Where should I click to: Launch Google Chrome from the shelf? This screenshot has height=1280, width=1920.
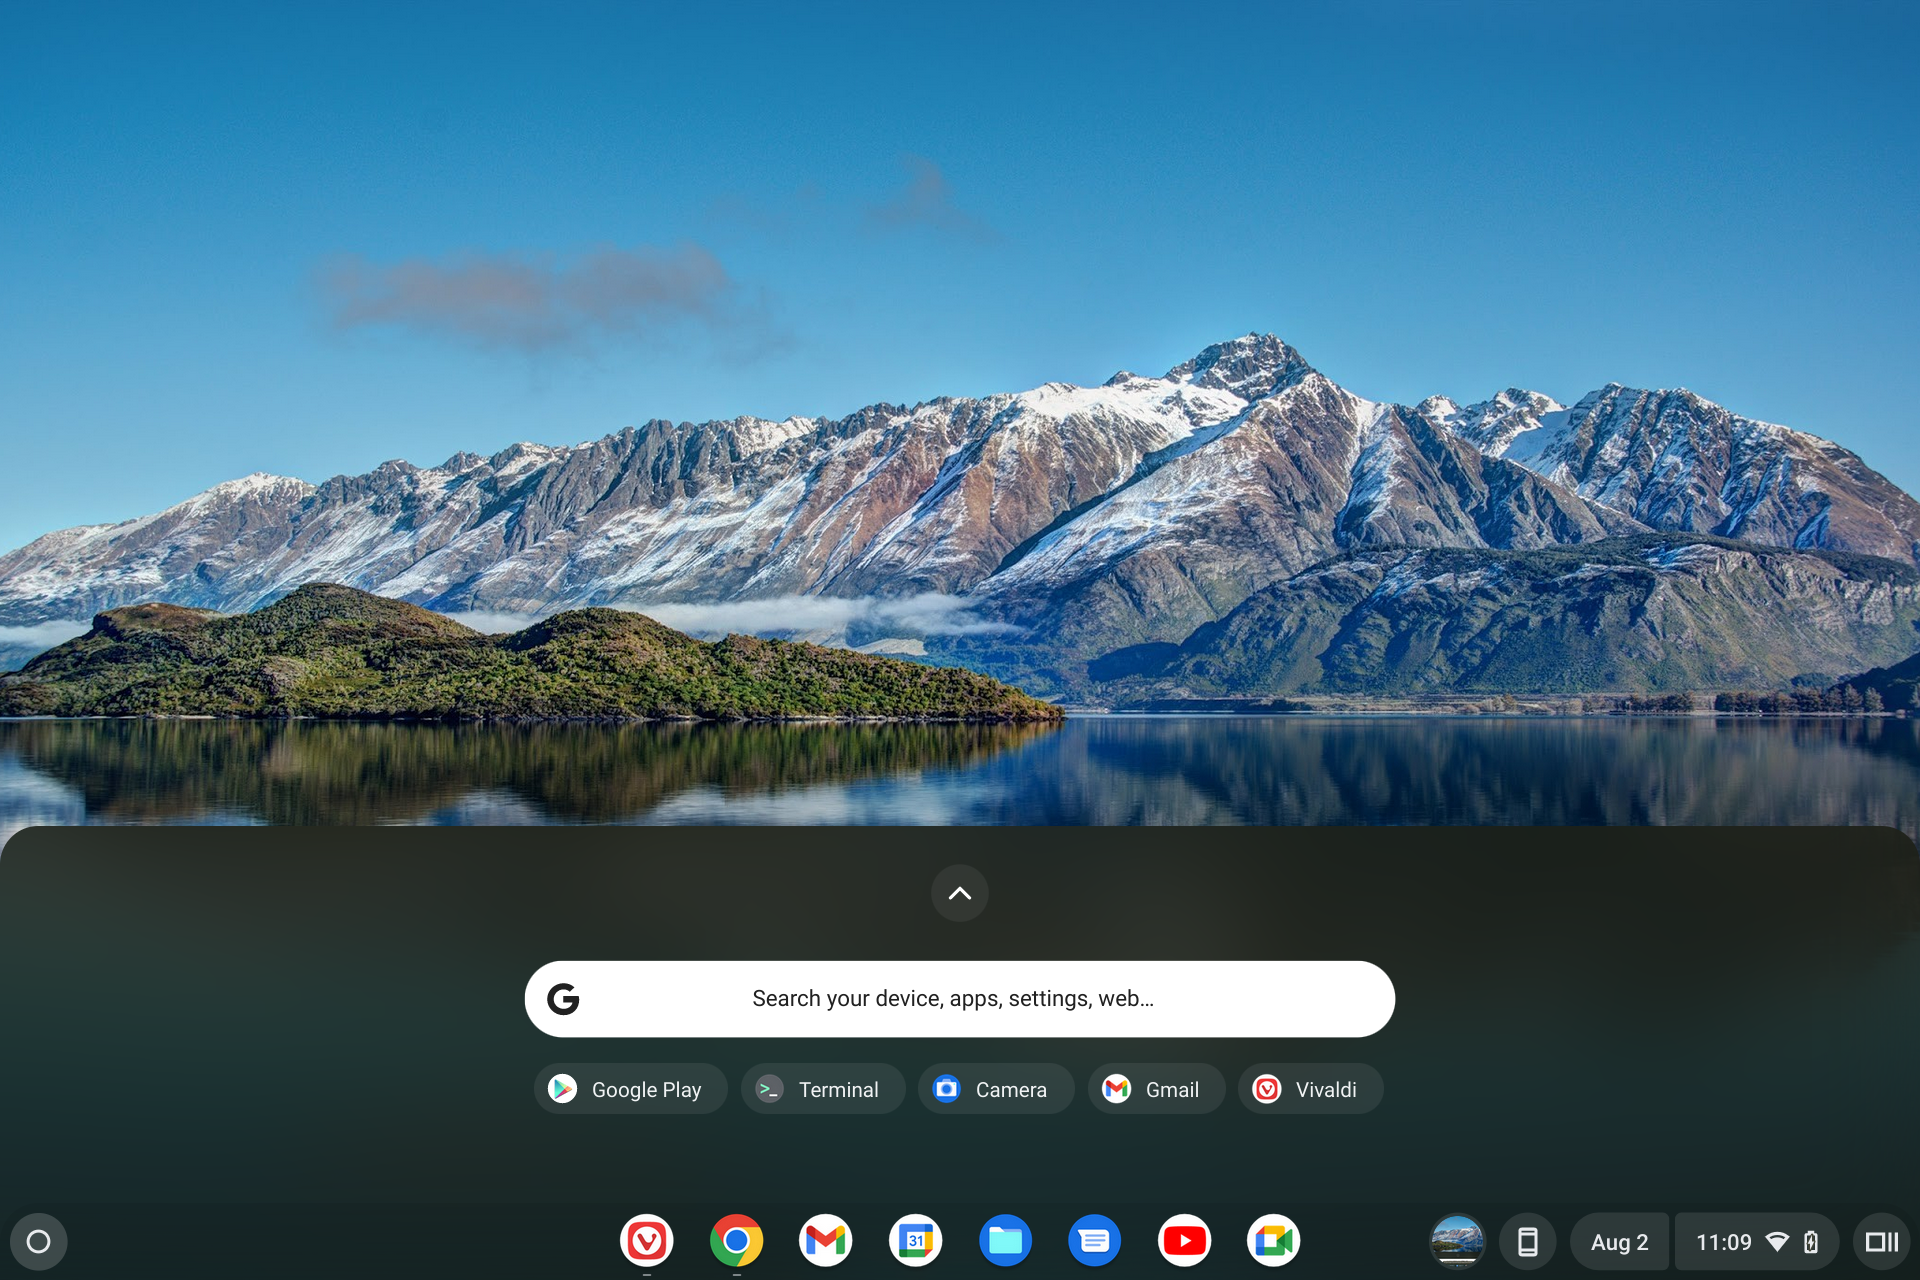click(x=736, y=1241)
